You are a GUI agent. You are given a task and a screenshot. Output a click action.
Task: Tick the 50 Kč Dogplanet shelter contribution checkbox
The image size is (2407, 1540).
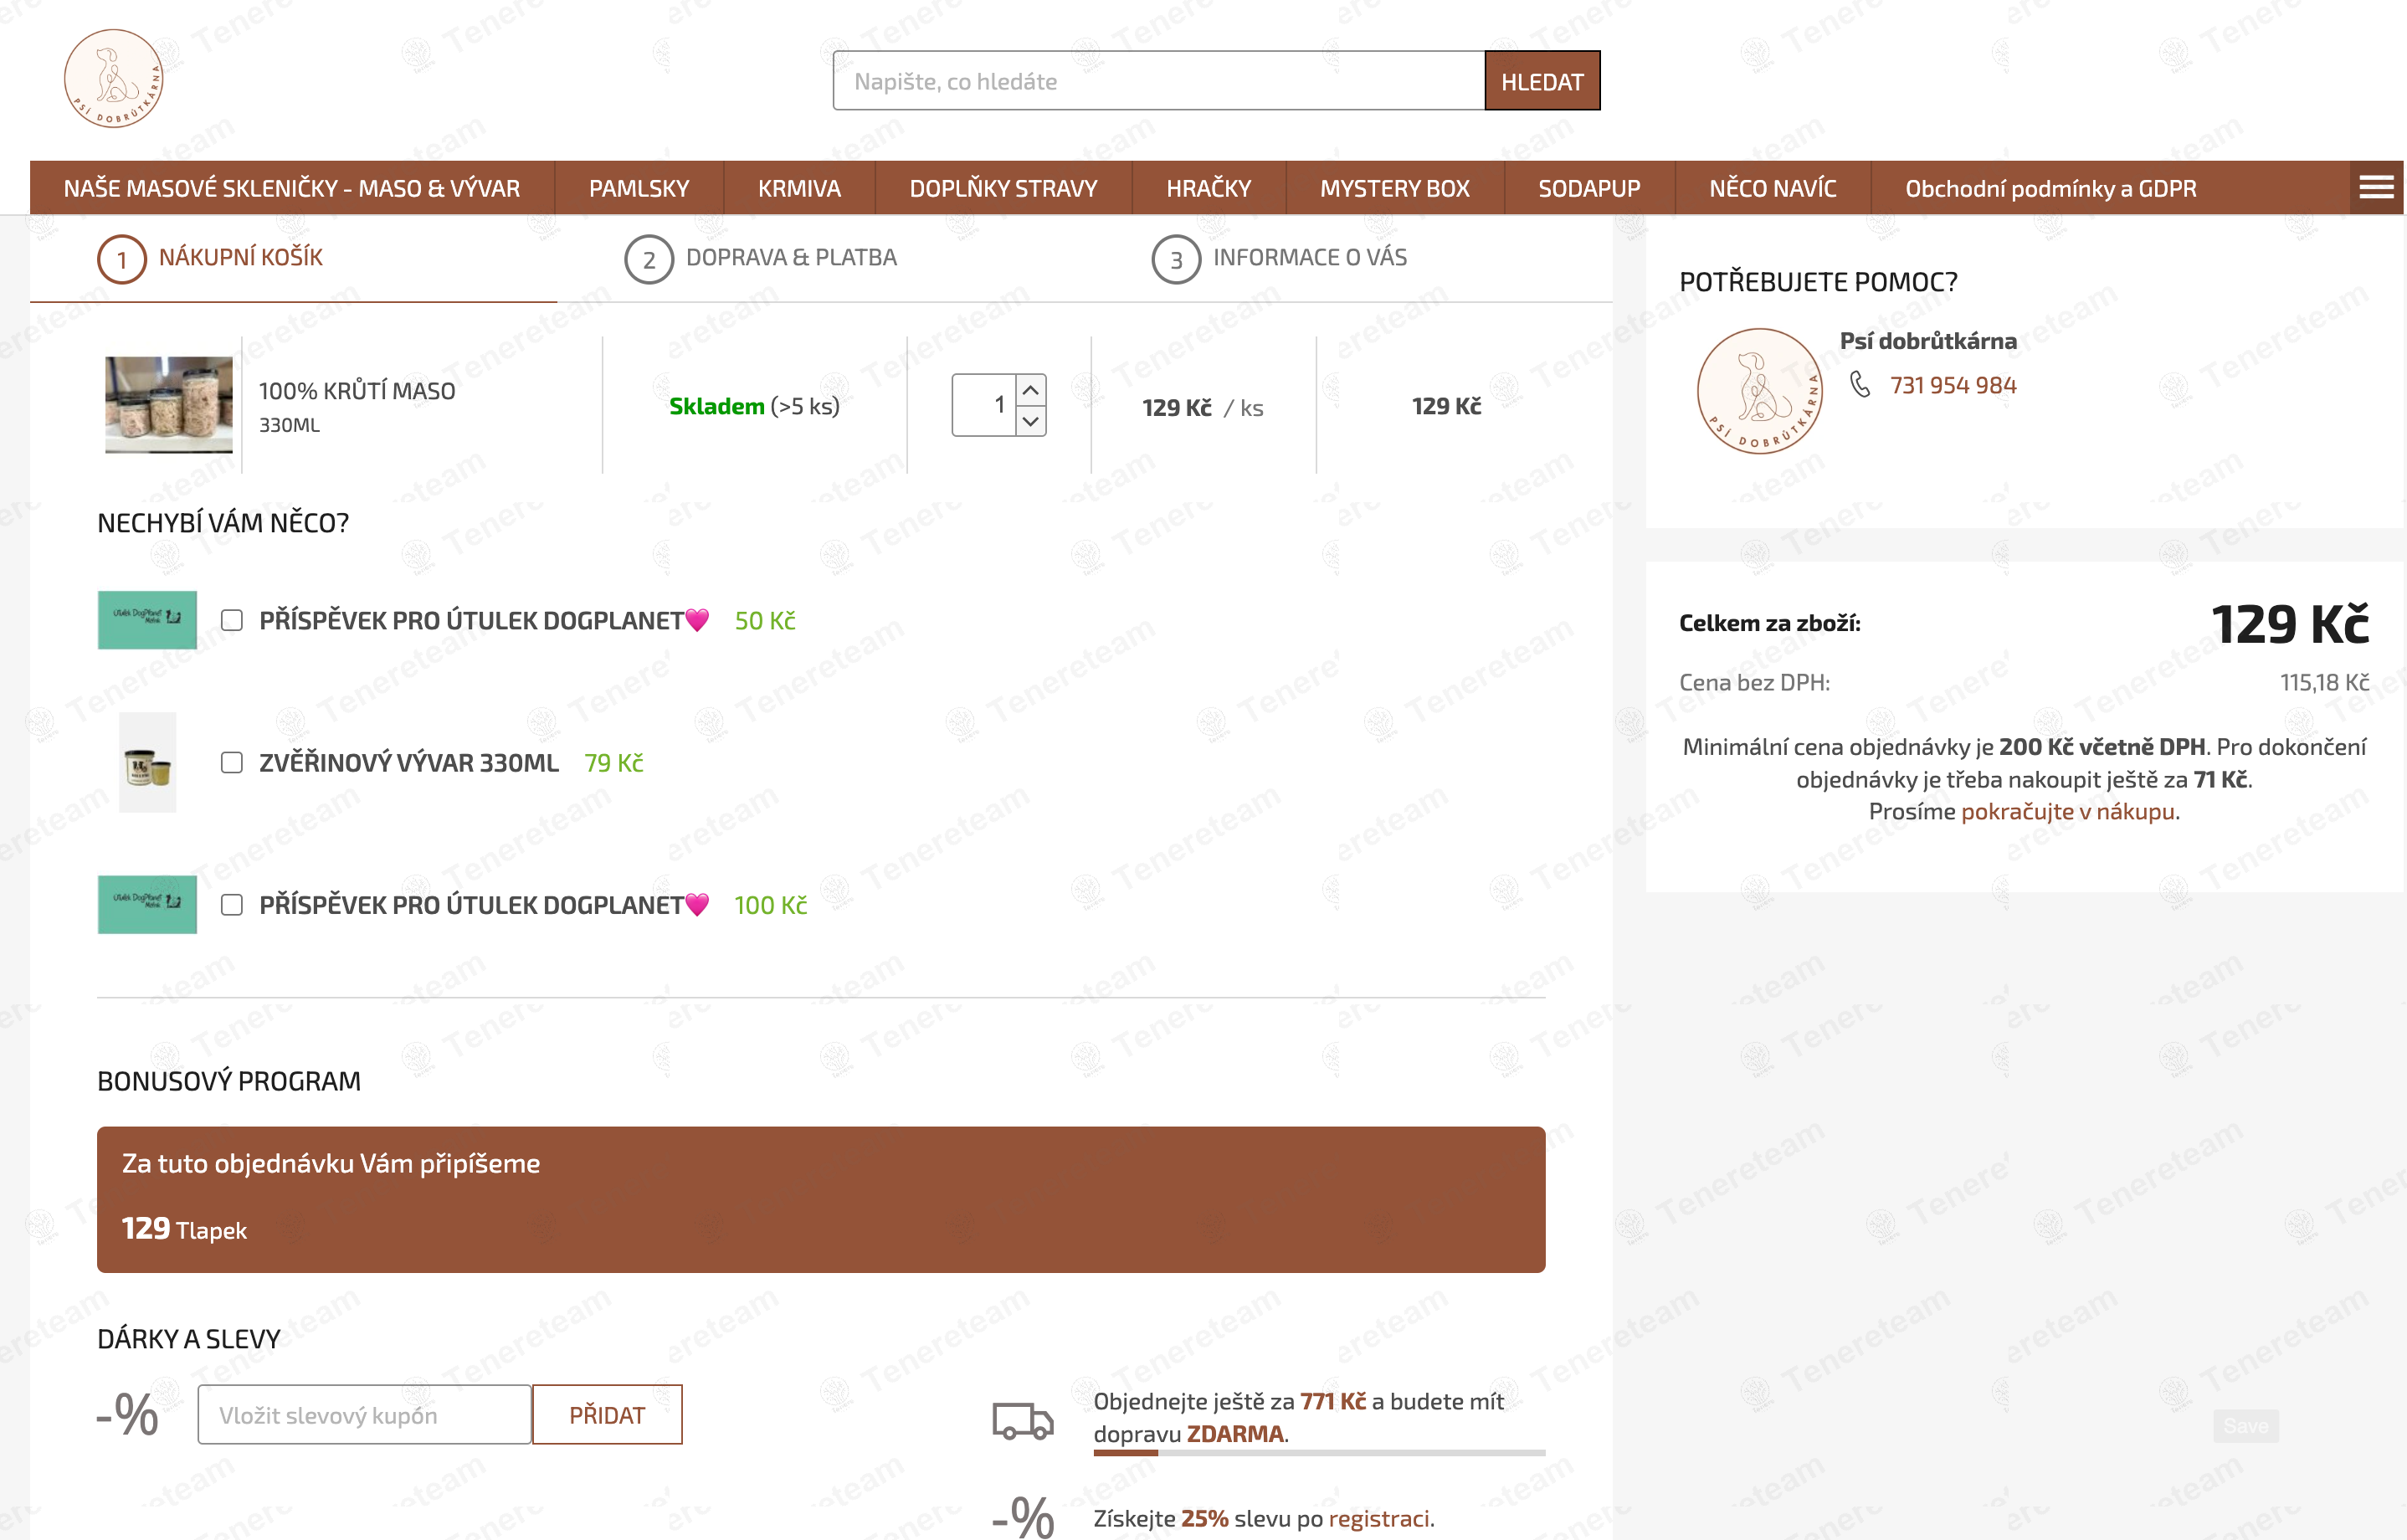232,620
